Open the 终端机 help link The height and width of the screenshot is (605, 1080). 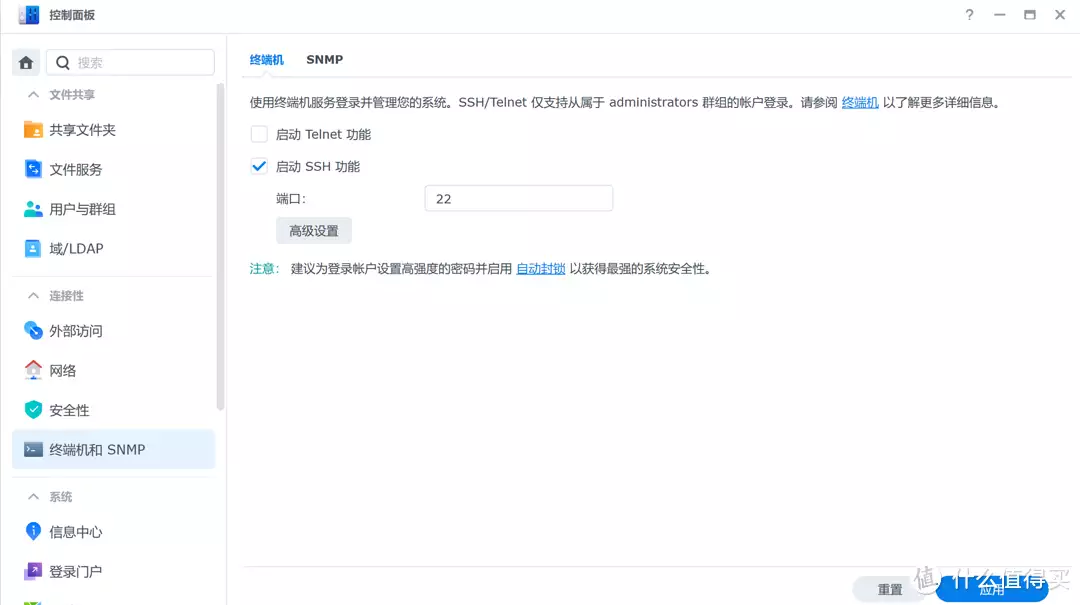point(860,103)
